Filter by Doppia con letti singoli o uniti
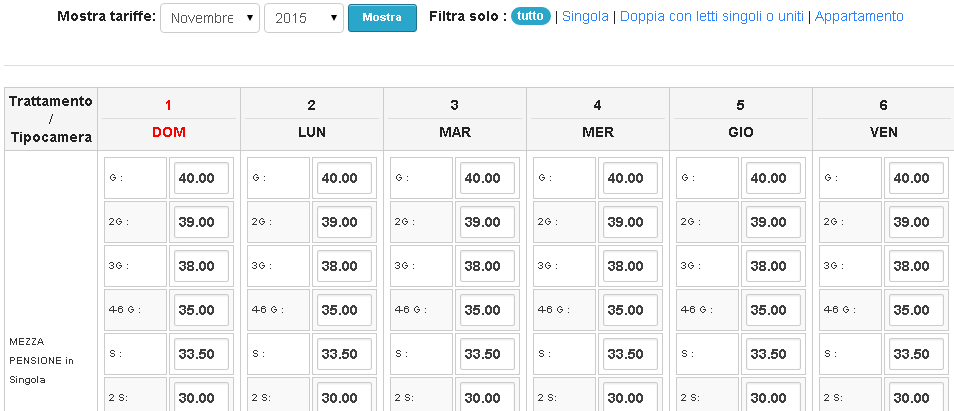Screen dimensions: 954x411 [x=712, y=16]
